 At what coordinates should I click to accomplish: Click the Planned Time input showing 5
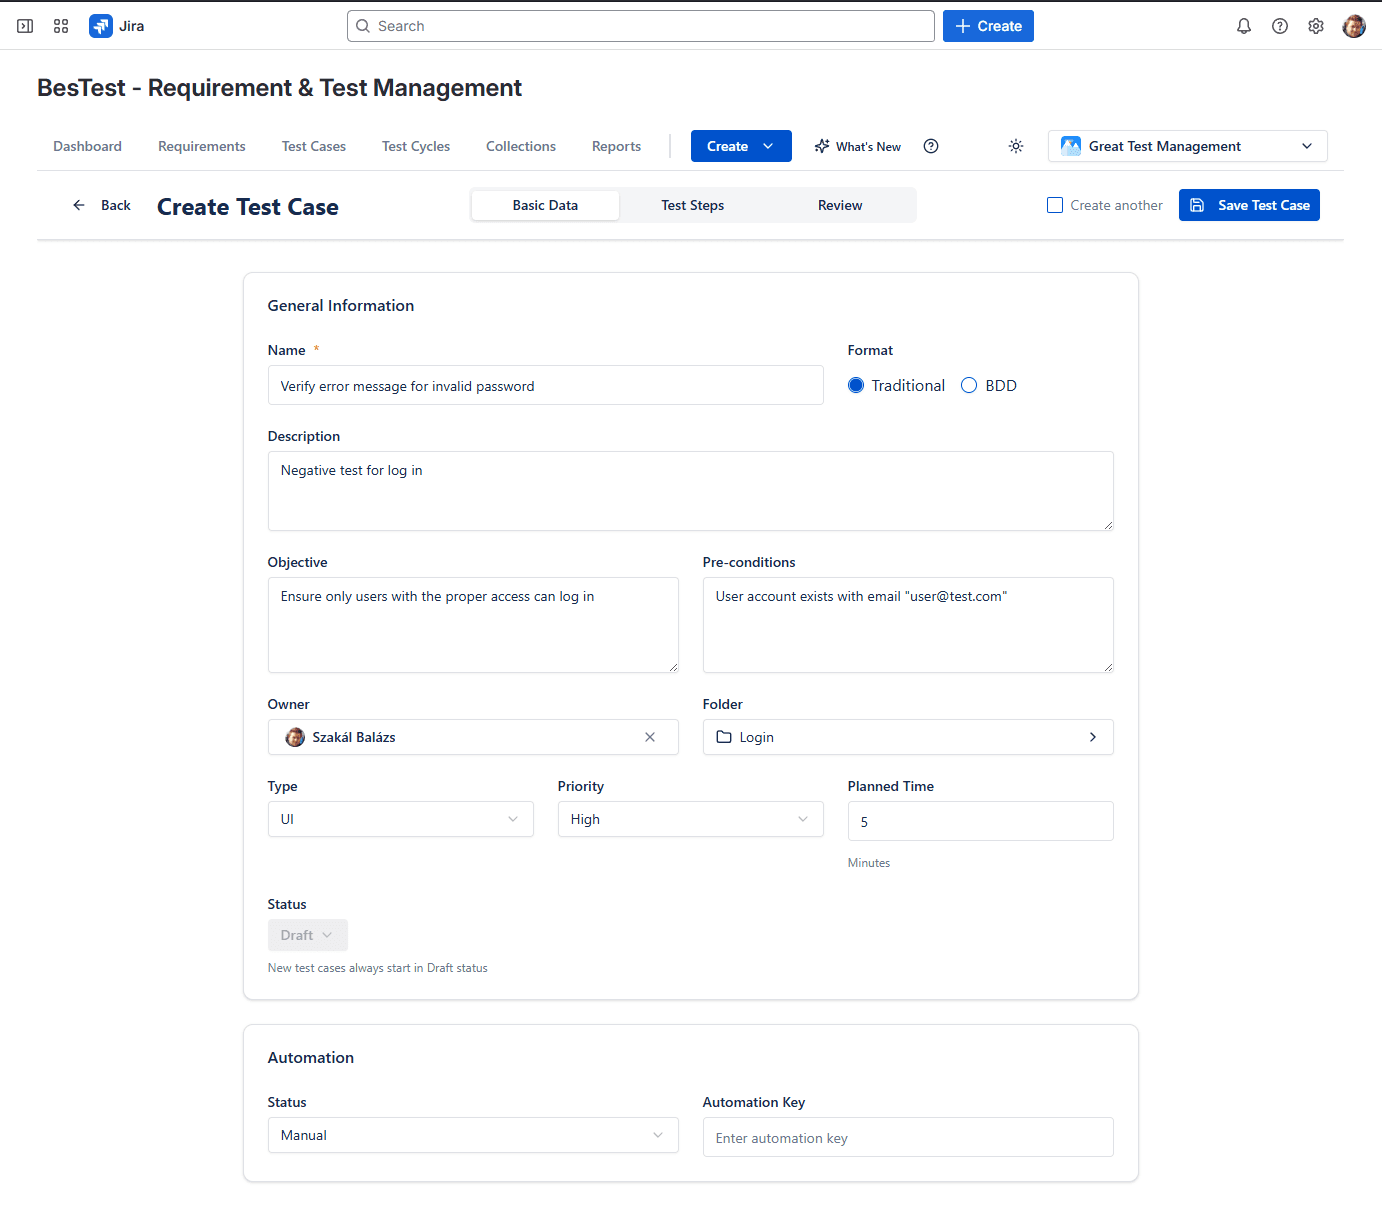(980, 821)
